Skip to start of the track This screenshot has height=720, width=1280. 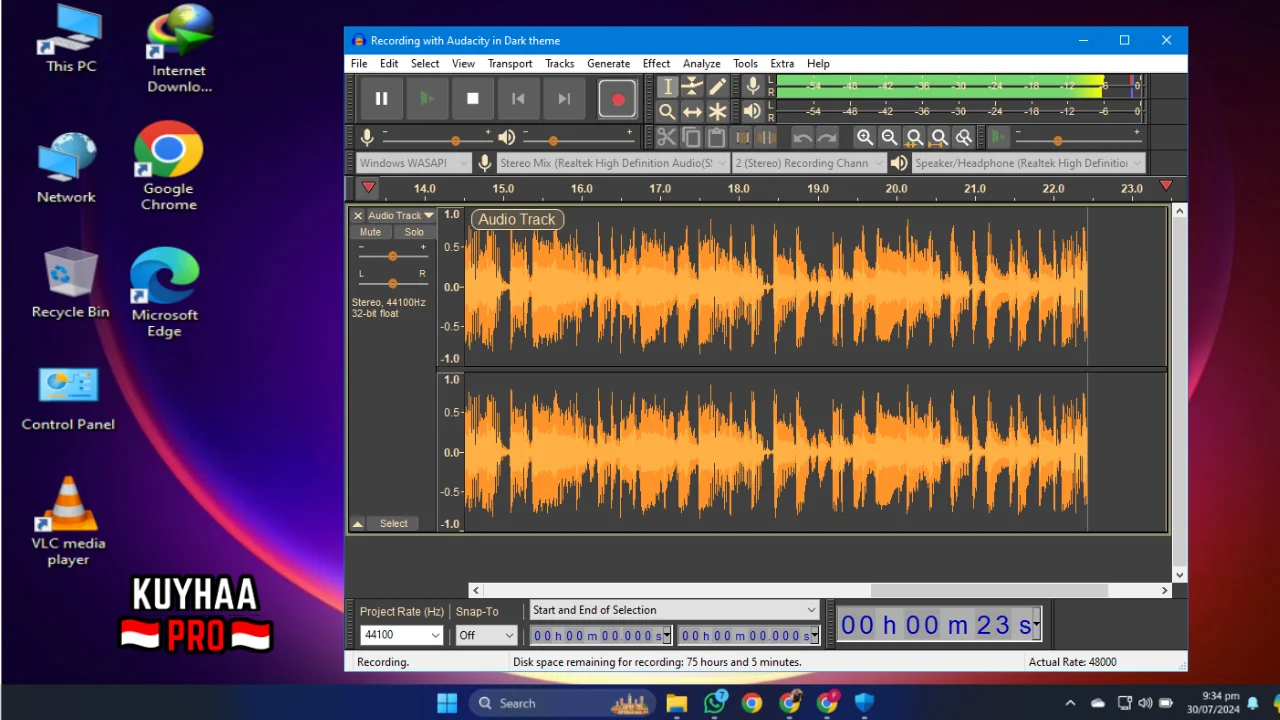tap(518, 99)
